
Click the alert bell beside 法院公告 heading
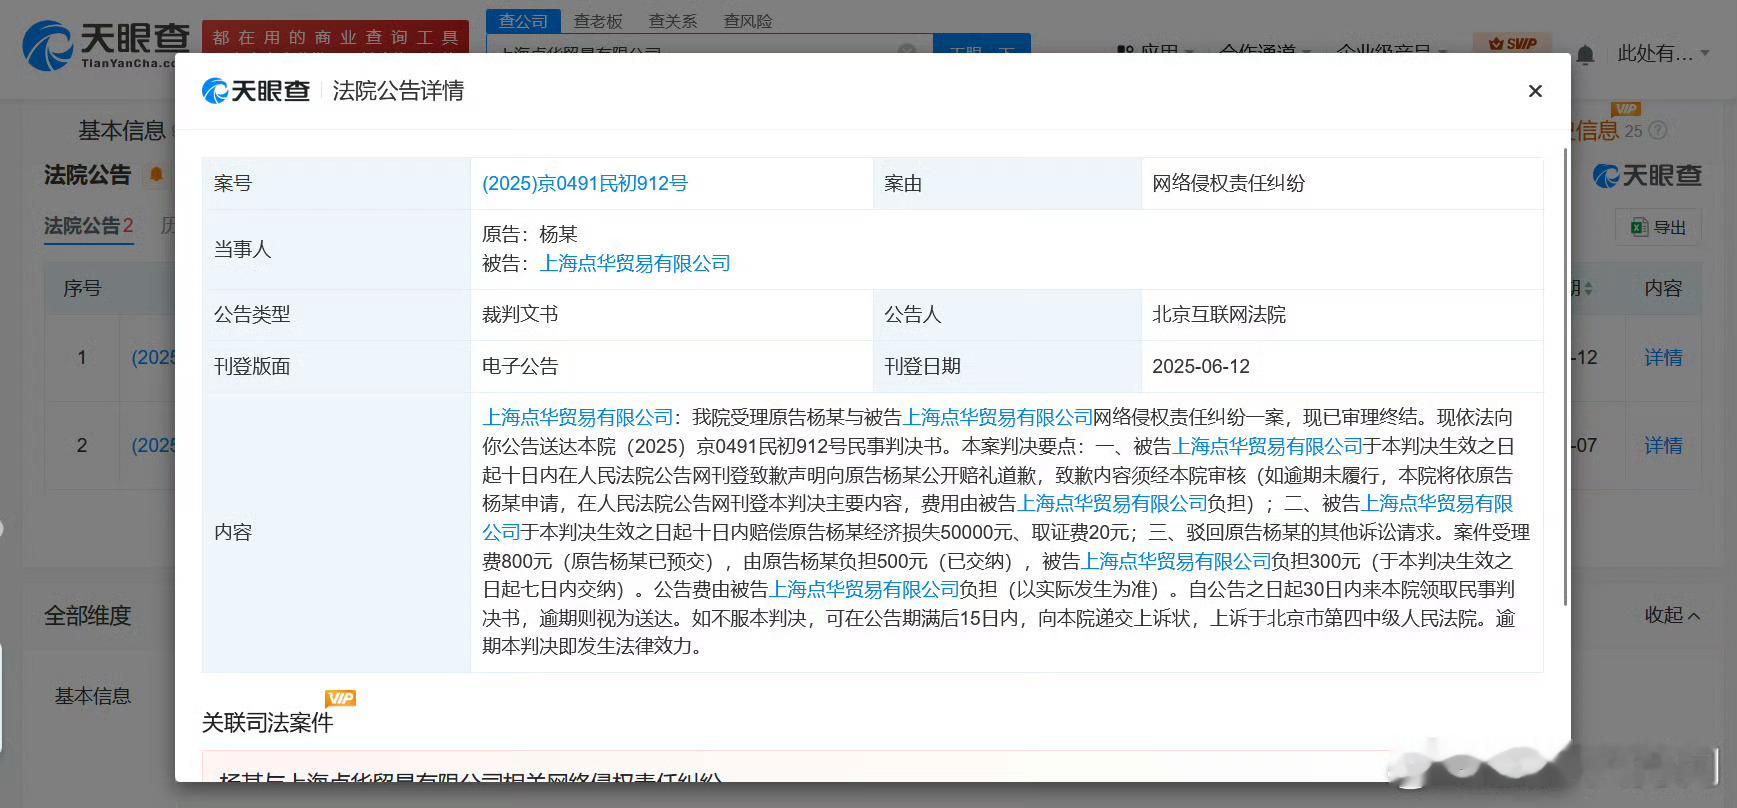coord(156,175)
